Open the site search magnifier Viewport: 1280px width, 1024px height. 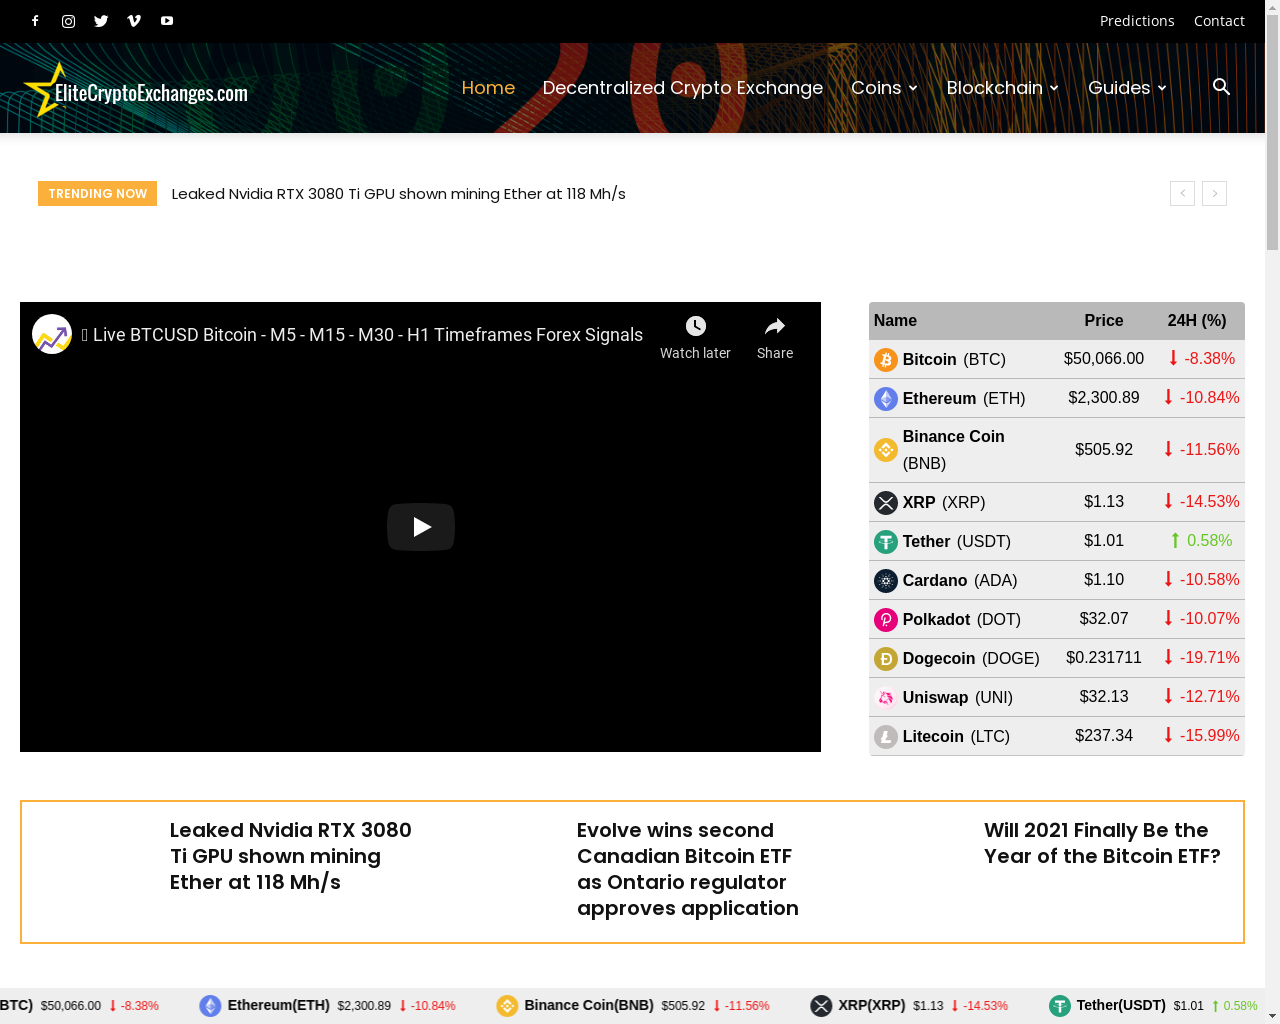pyautogui.click(x=1221, y=87)
